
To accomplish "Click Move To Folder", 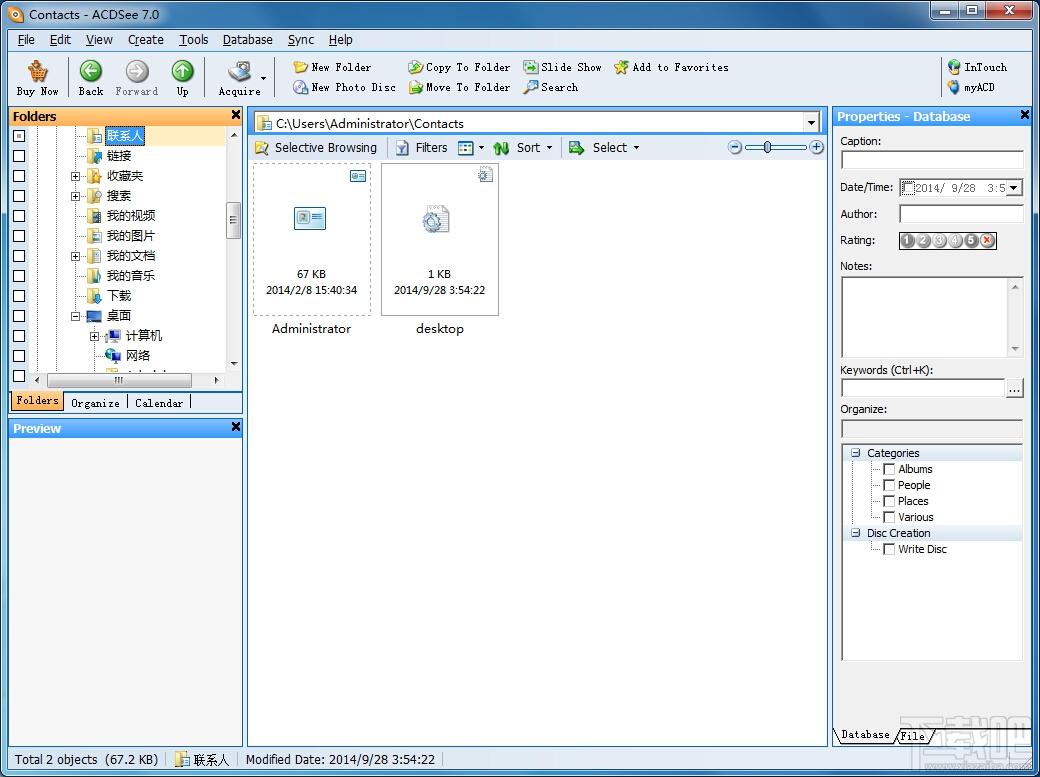I will coord(459,87).
